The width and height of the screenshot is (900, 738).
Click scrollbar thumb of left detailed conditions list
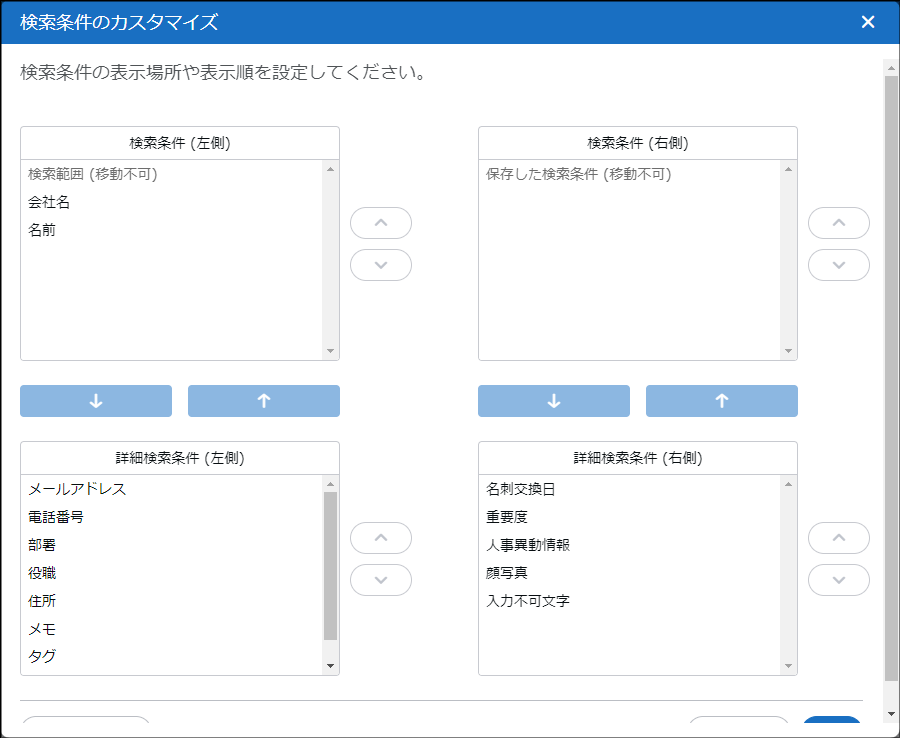[331, 565]
